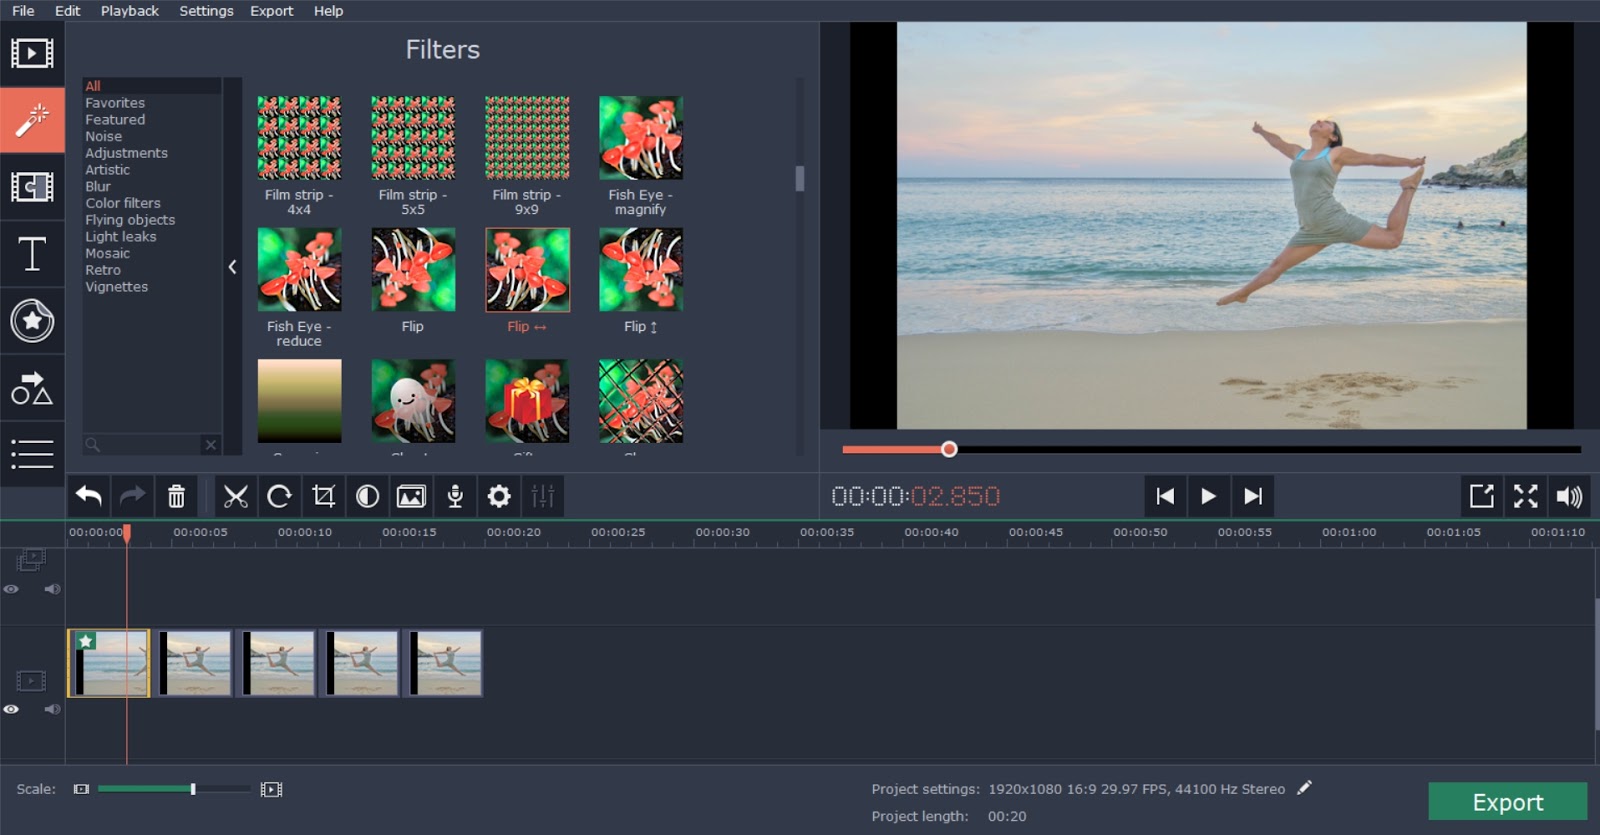Open the Settings menu
The image size is (1600, 835).
click(206, 11)
